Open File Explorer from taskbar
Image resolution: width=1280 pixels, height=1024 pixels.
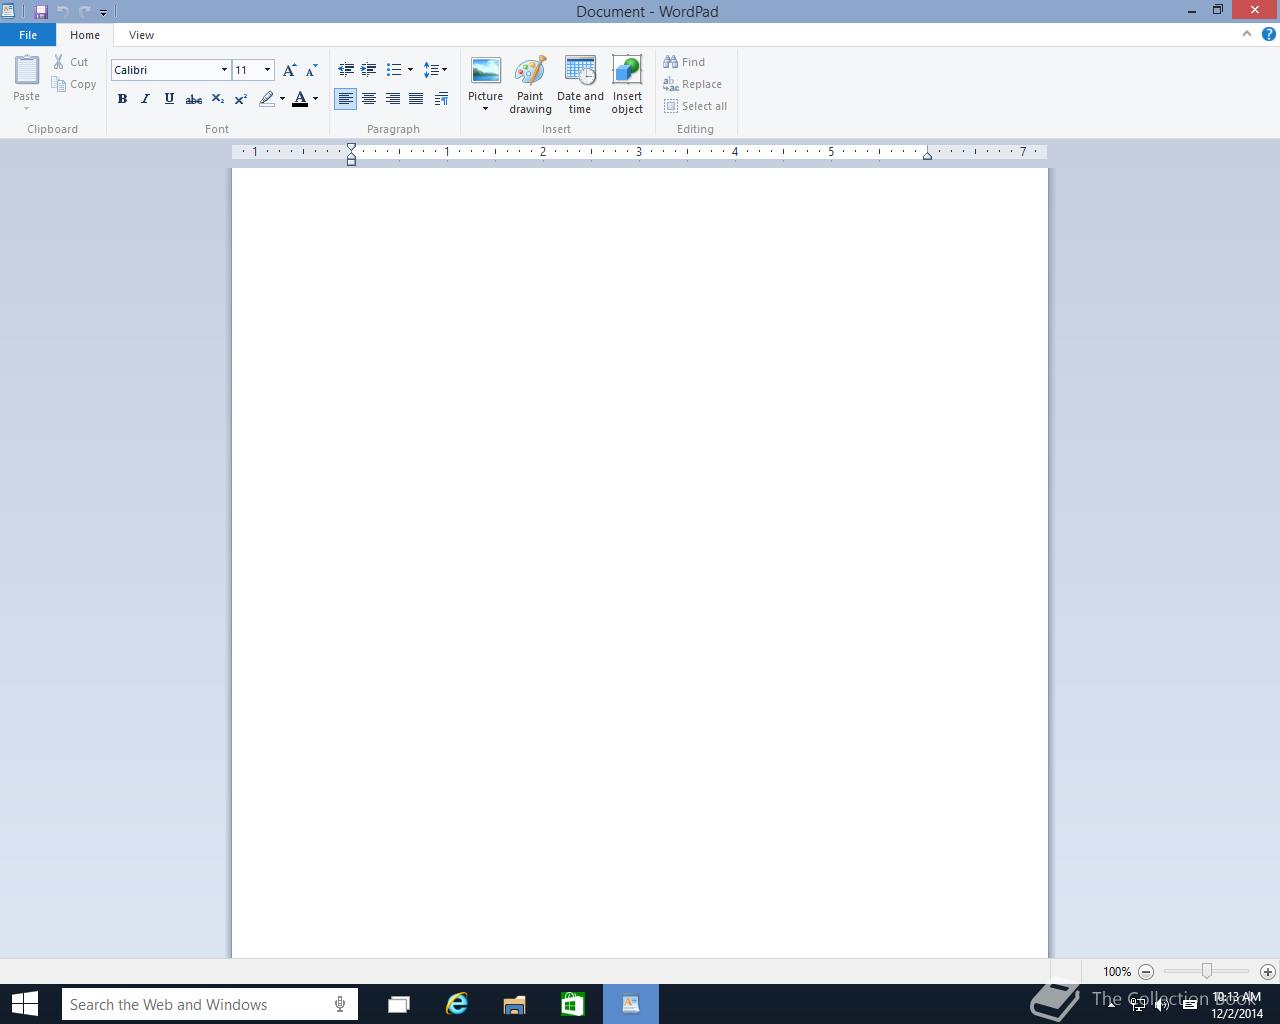[x=514, y=1004]
